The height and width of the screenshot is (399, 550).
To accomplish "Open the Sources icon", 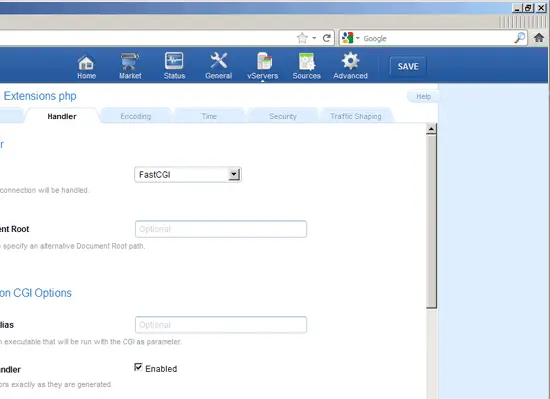I will 307,62.
